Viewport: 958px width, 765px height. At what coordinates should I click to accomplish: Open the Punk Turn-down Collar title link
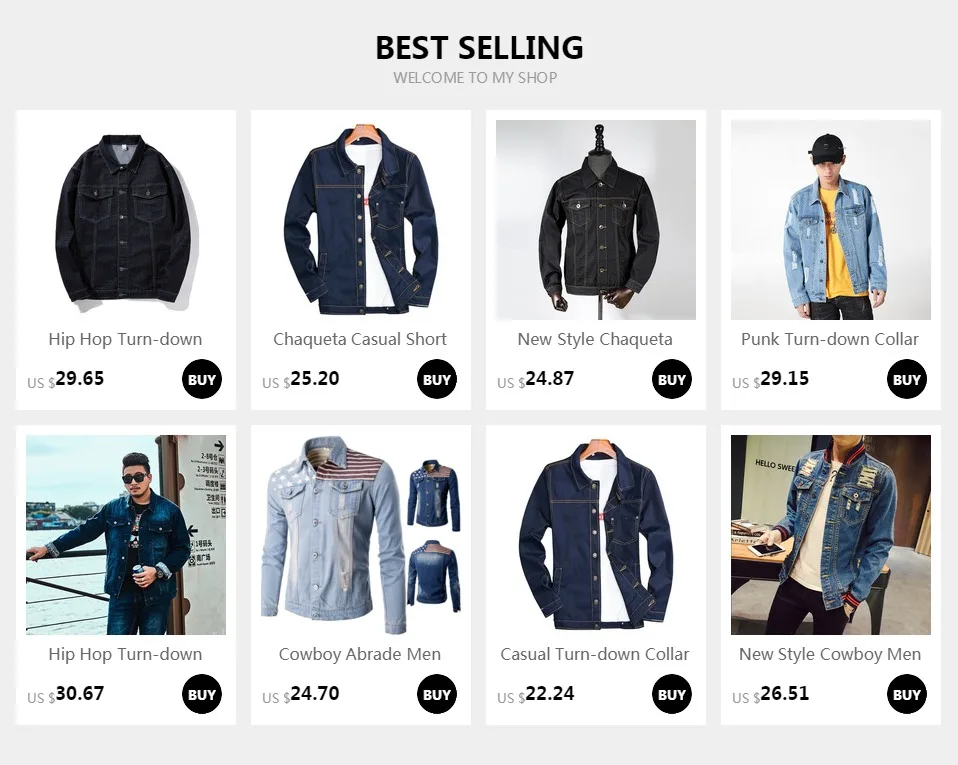[x=830, y=339]
